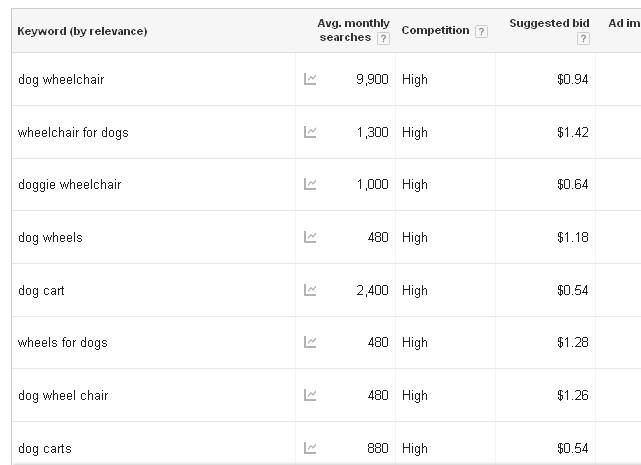
Task: Click trend chart icon for dog wheels
Action: (x=310, y=237)
